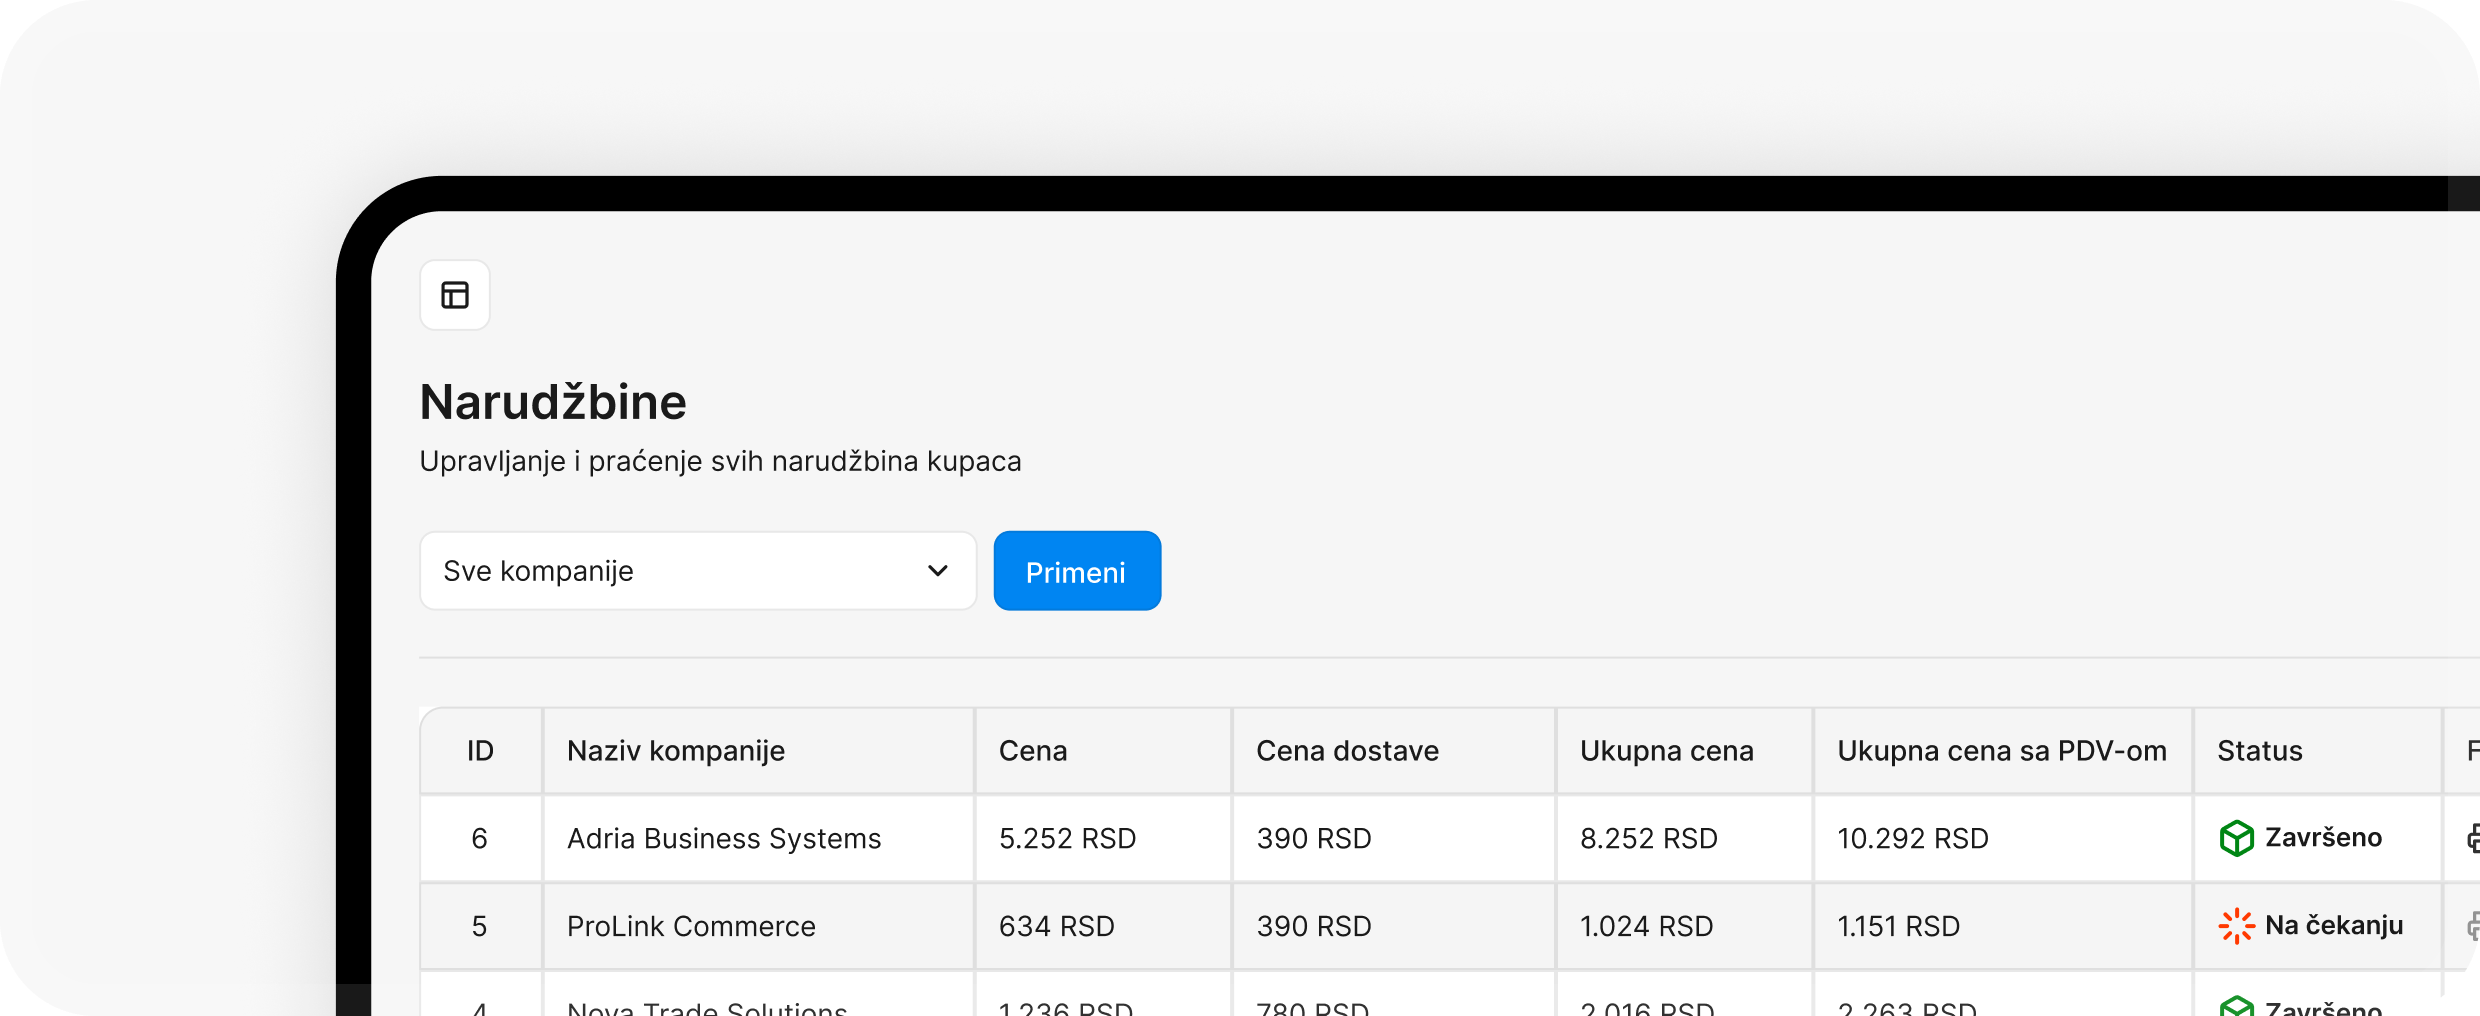Select the Cena dostave column header
The image size is (2480, 1016).
[x=1394, y=751]
